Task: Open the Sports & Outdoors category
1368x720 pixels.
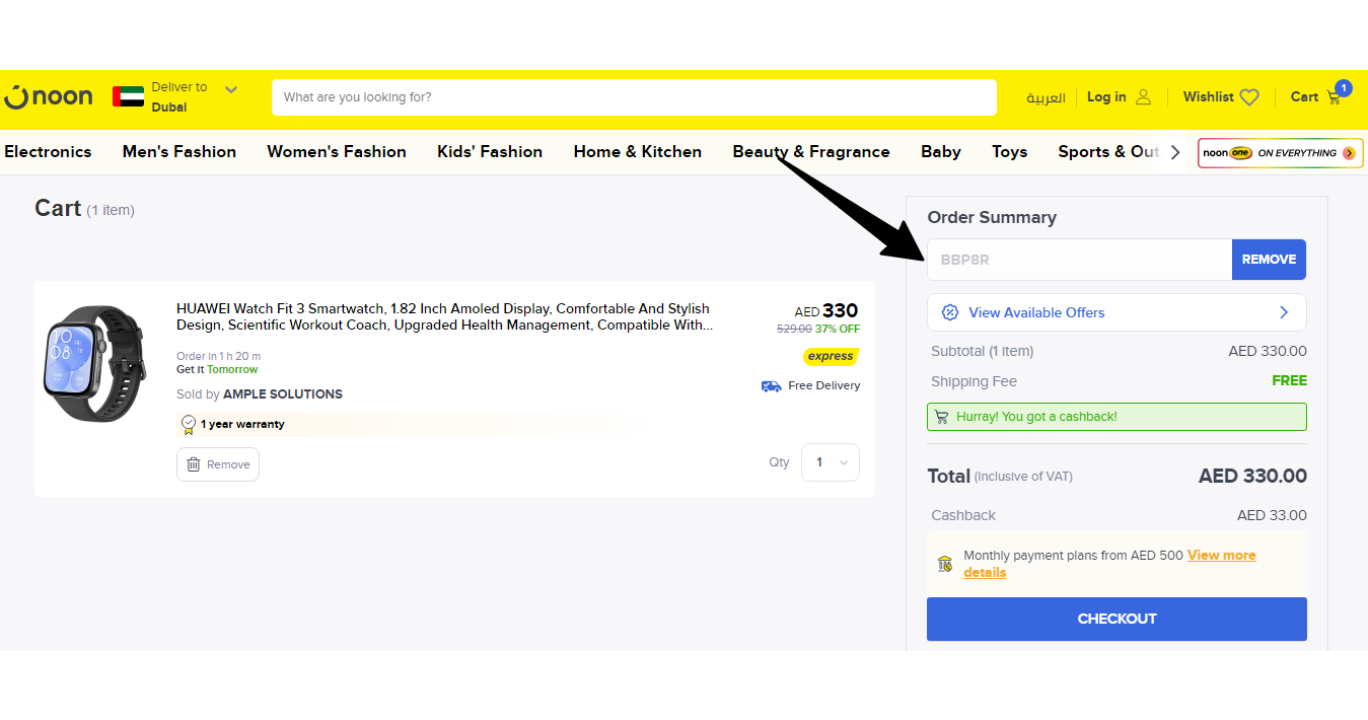Action: [x=1109, y=152]
